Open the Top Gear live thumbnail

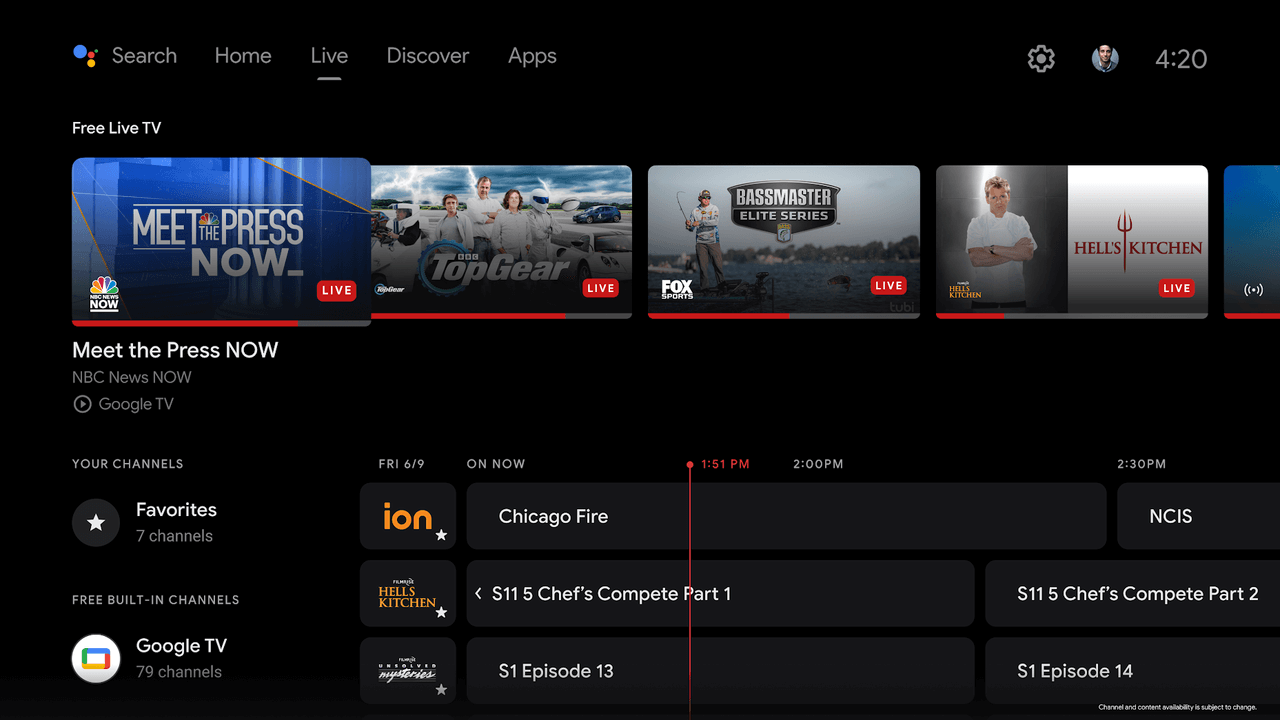500,241
